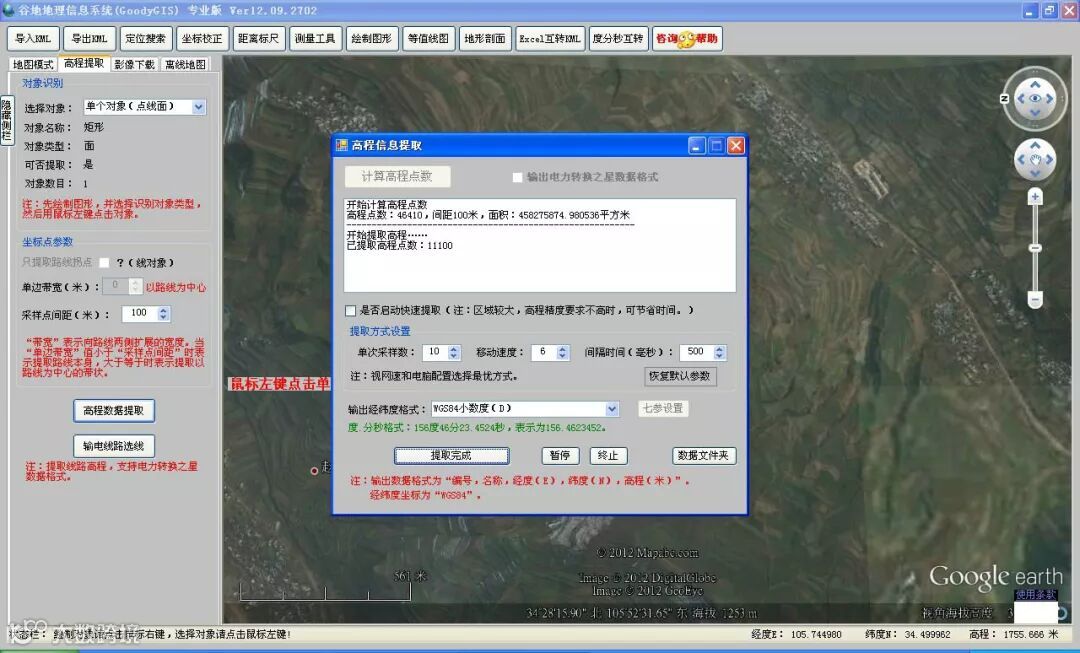Adjust the 间隔时间 spinner arrows
Screen dimensions: 1080x653
coord(720,352)
